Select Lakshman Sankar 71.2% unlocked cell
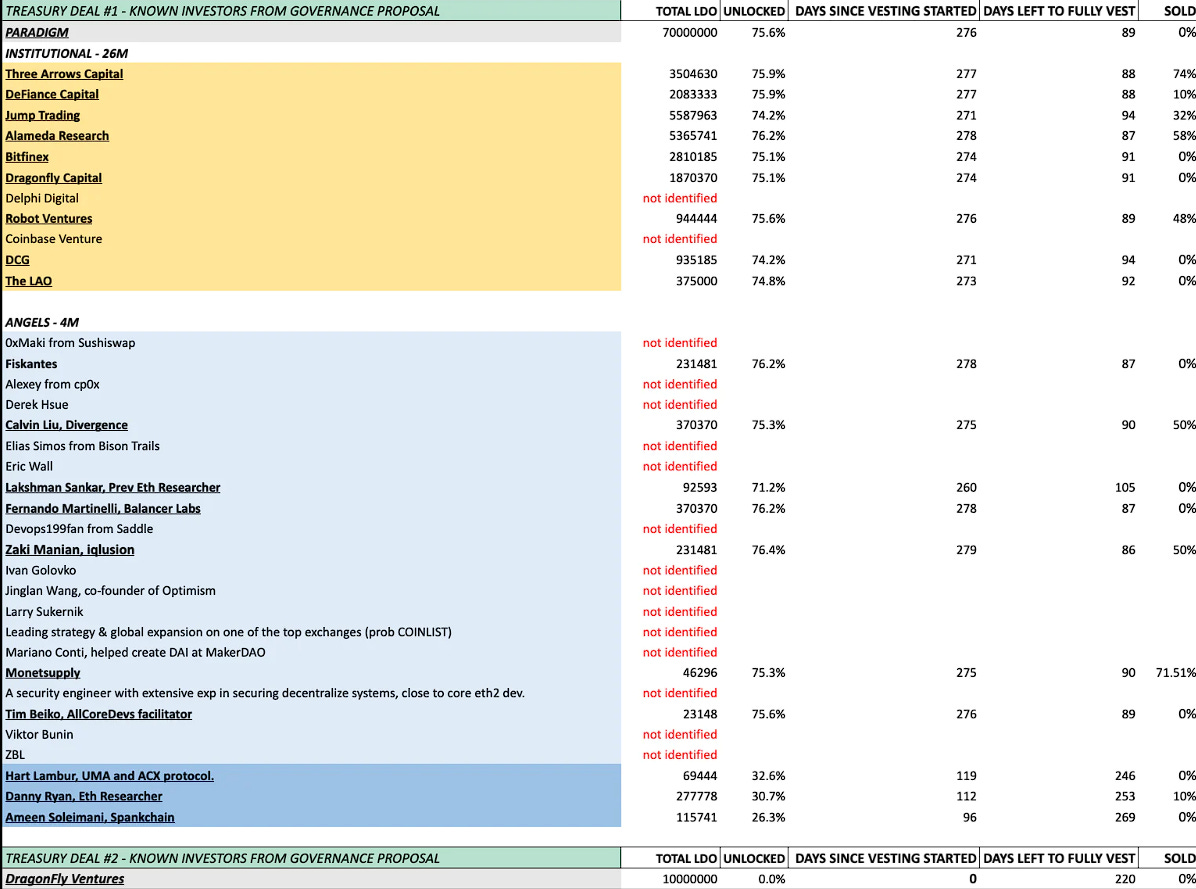 (768, 487)
